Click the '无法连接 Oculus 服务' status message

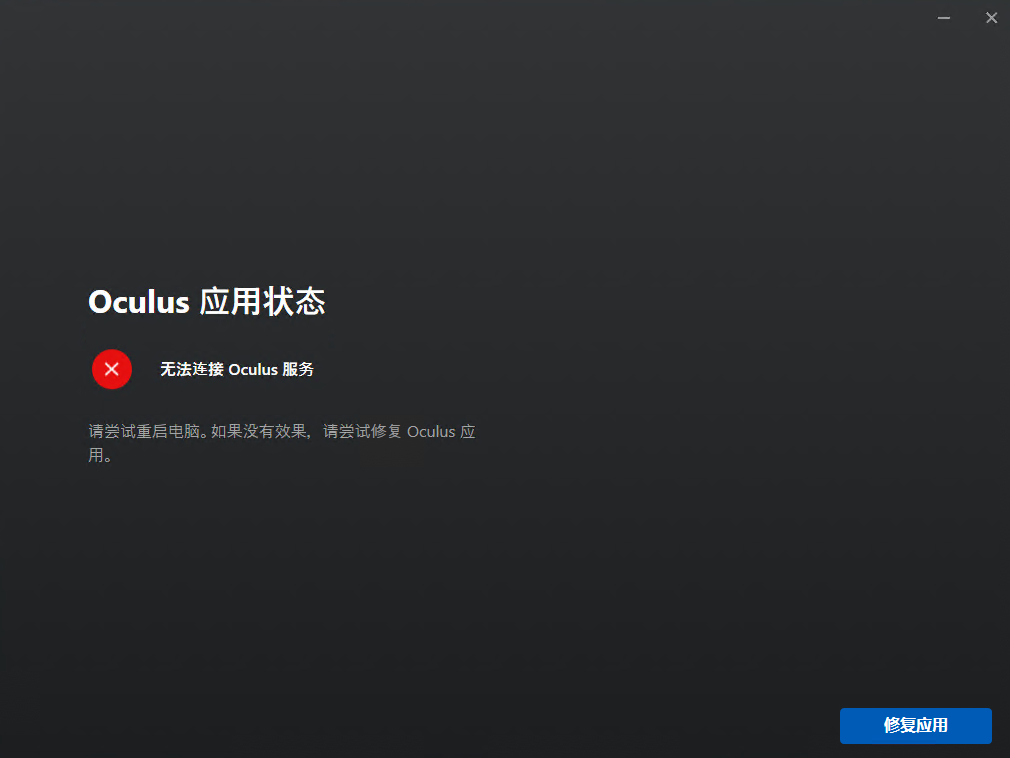(x=236, y=369)
